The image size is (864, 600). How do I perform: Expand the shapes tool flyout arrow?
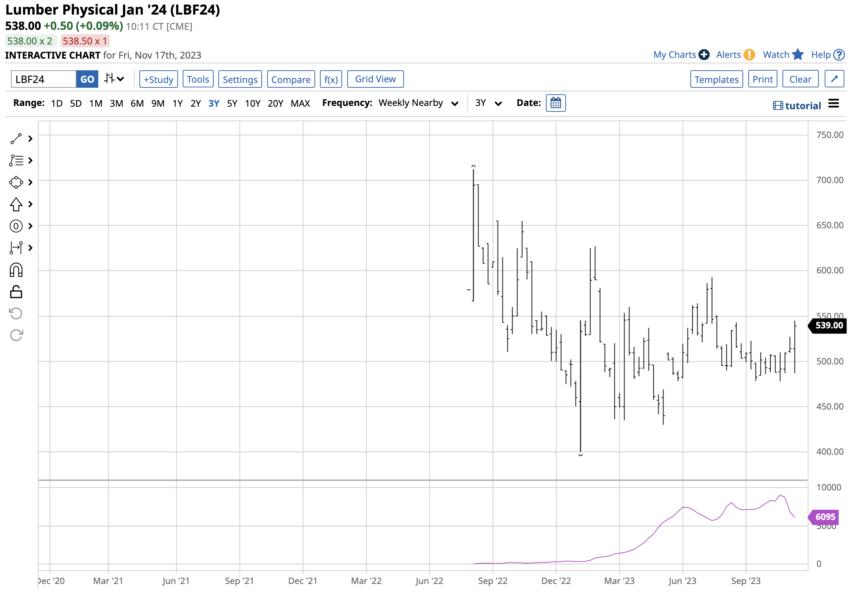tap(28, 182)
